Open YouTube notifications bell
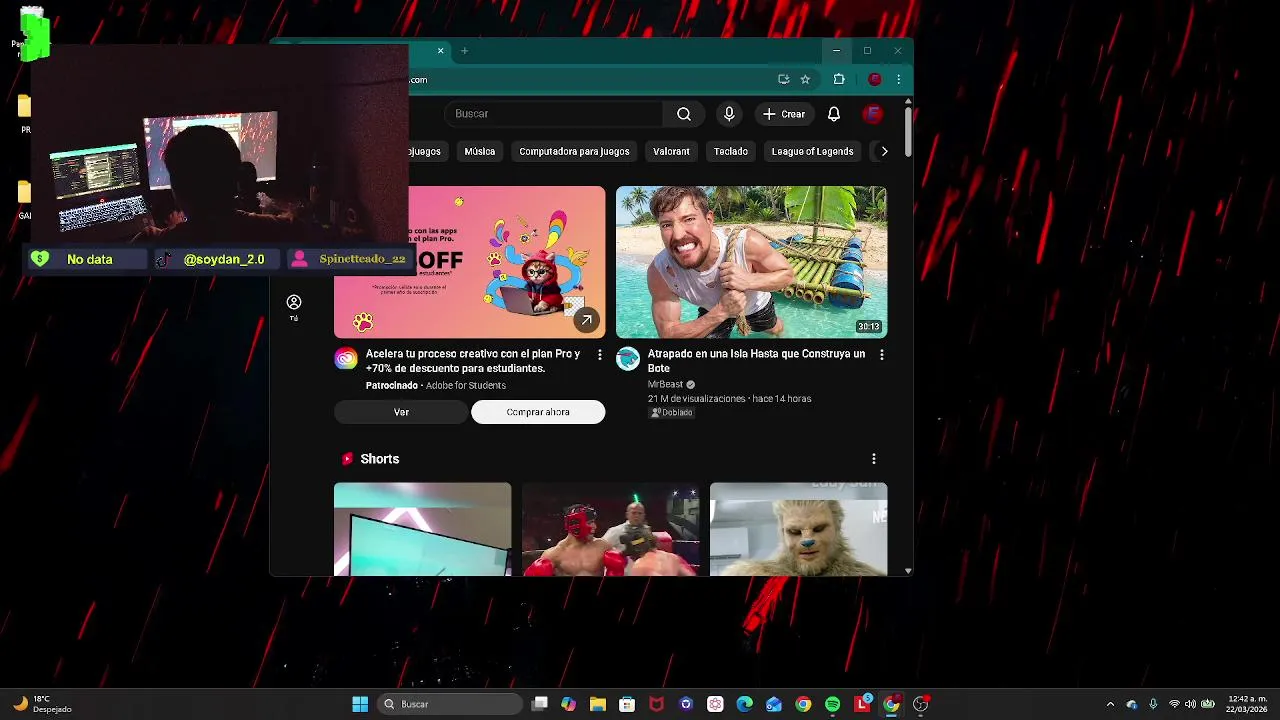This screenshot has height=720, width=1280. pos(834,114)
